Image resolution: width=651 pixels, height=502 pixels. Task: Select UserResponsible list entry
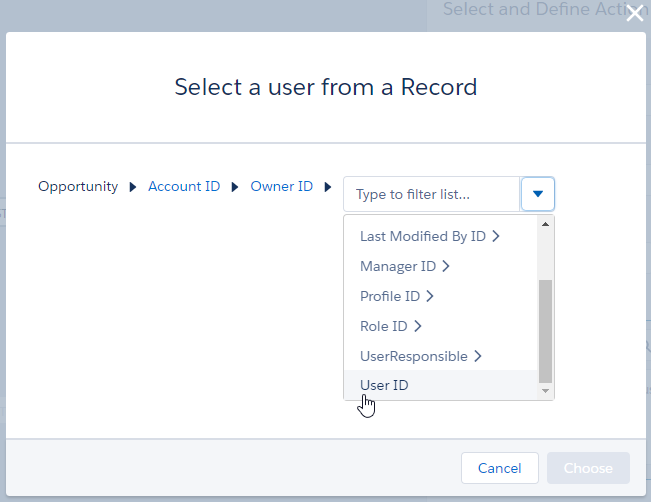coord(413,356)
